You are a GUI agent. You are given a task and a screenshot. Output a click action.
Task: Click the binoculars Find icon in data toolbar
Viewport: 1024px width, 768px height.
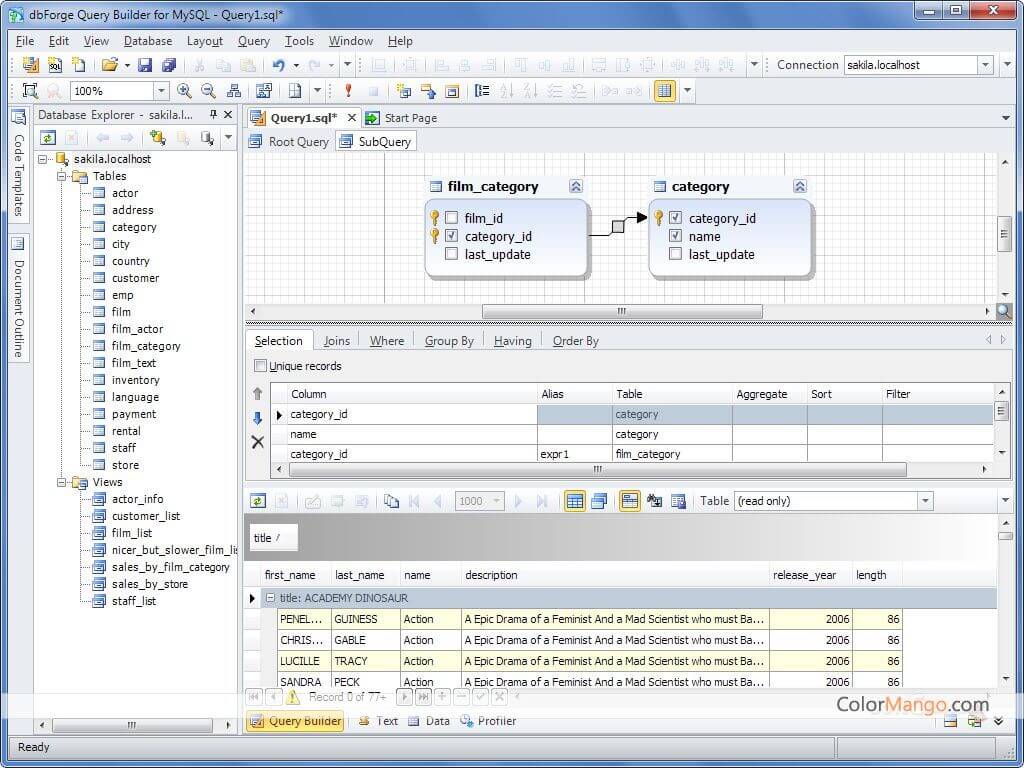(654, 501)
